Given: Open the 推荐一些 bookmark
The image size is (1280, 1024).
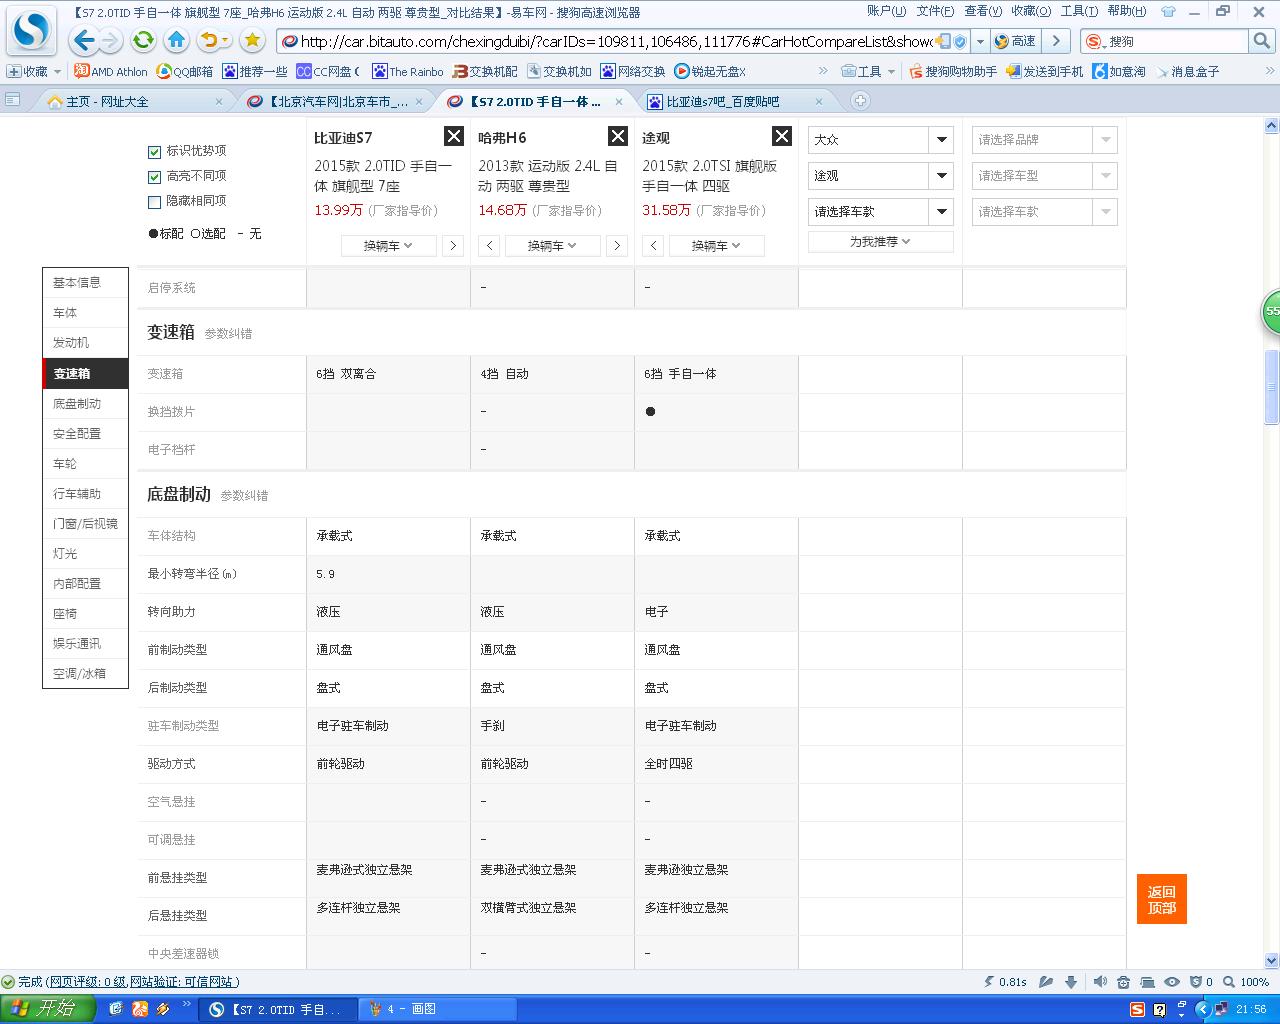Looking at the screenshot, I should point(255,72).
